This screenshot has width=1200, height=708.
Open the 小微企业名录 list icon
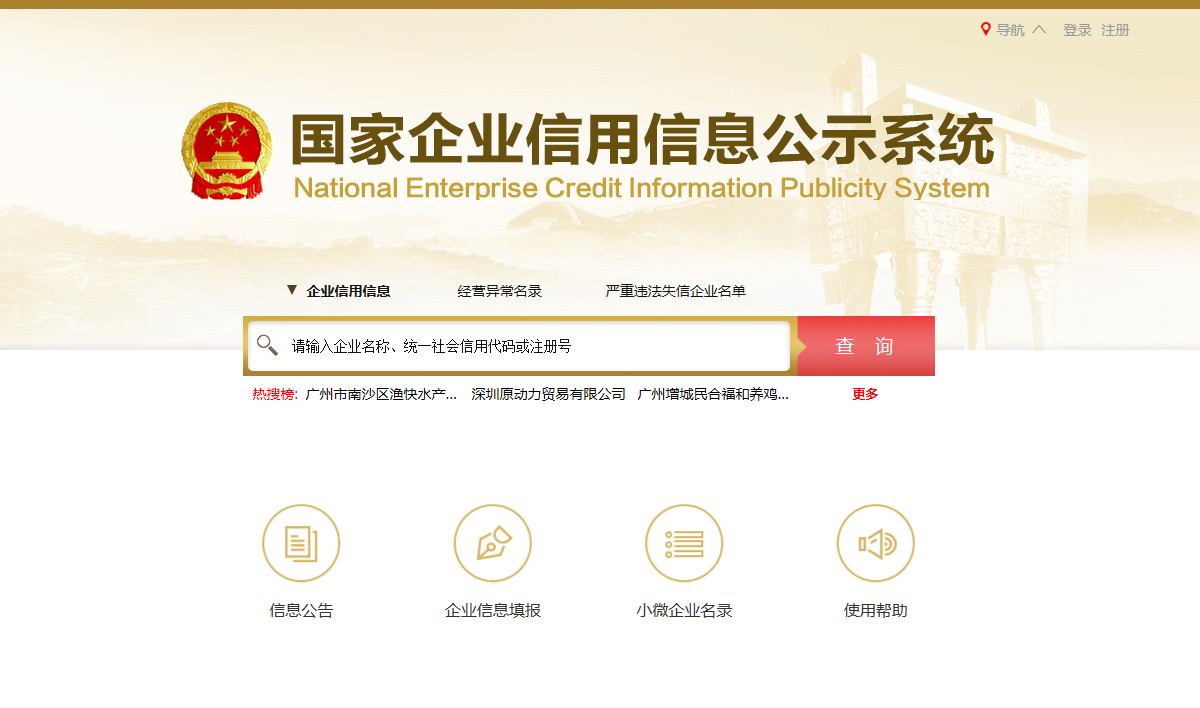pos(684,543)
